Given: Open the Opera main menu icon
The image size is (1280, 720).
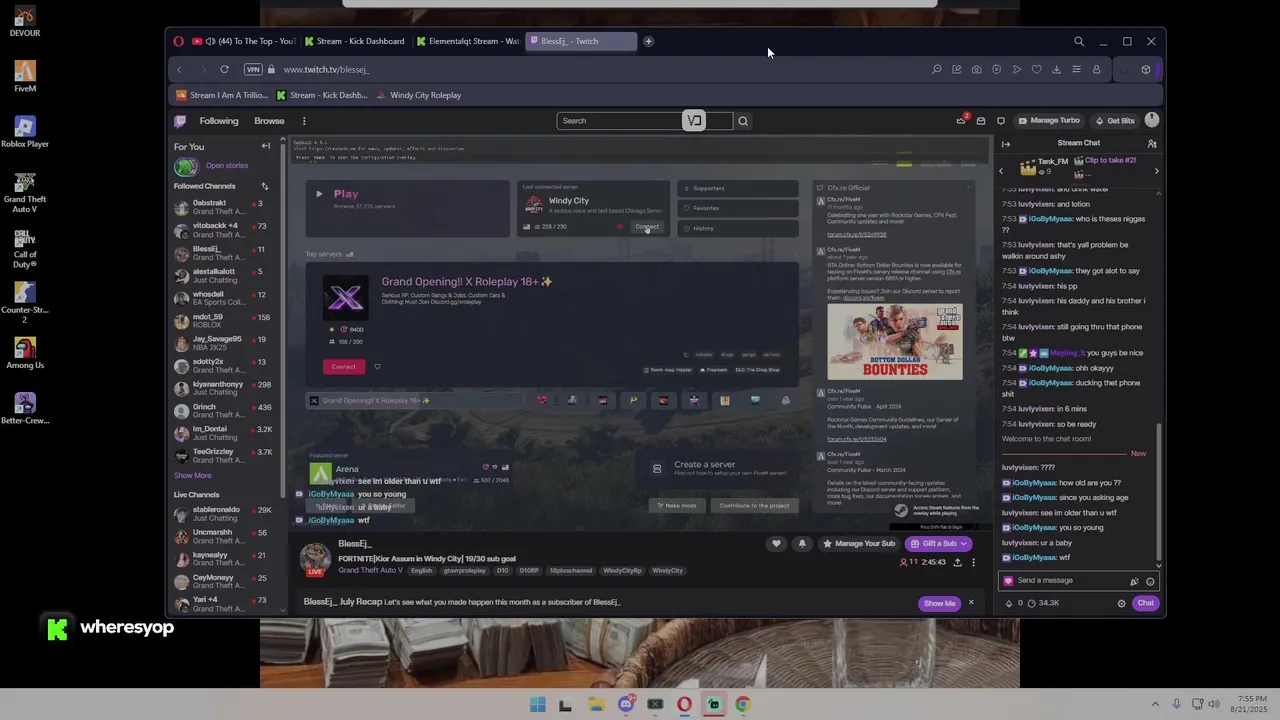Looking at the screenshot, I should click(x=179, y=41).
